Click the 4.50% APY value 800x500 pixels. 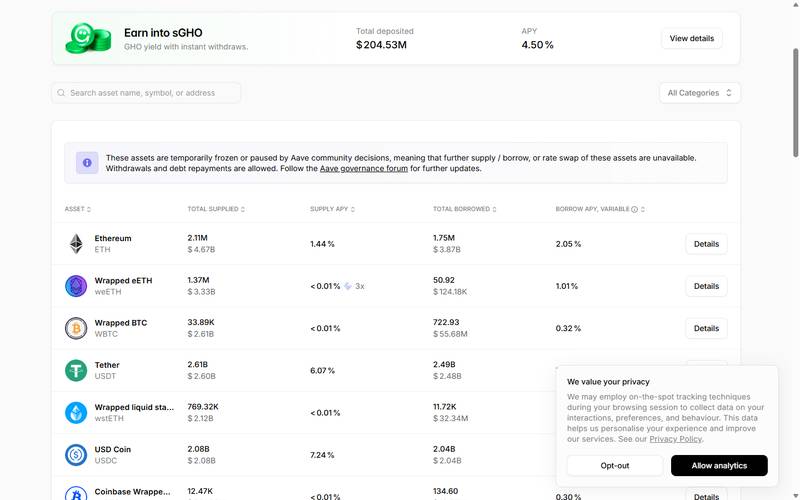(537, 45)
